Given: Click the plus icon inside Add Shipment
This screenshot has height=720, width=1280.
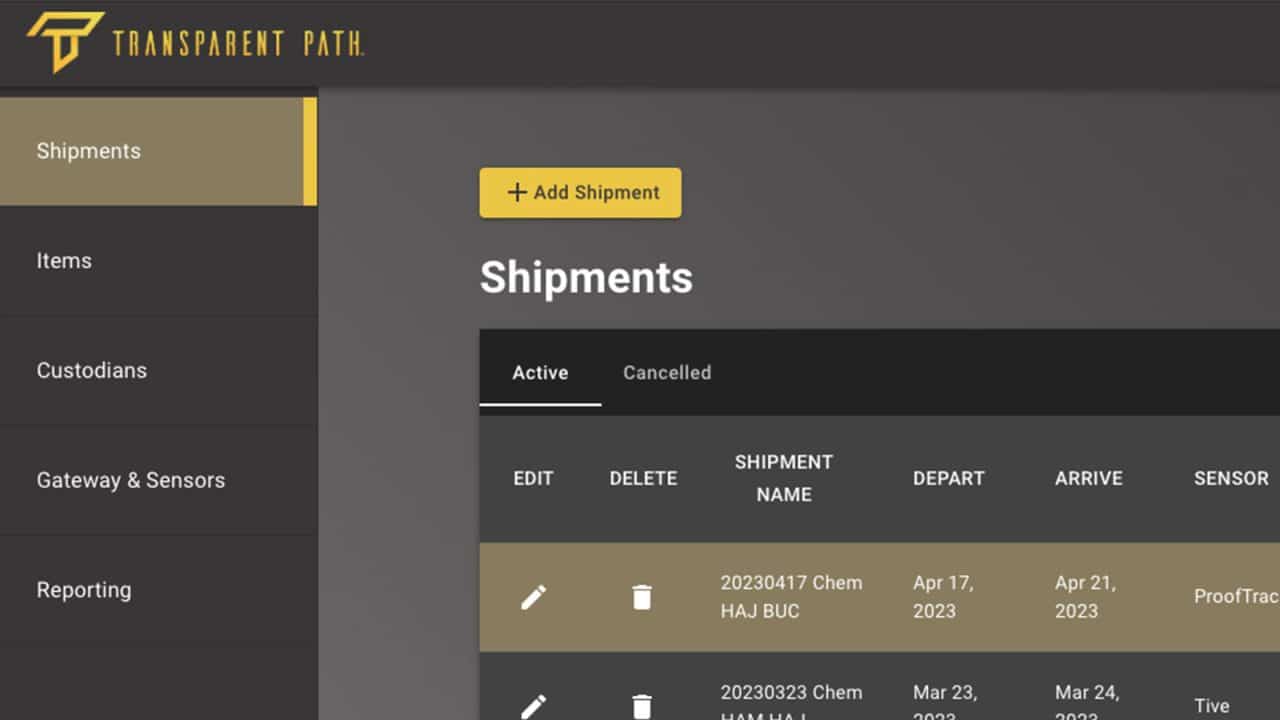Looking at the screenshot, I should point(516,192).
